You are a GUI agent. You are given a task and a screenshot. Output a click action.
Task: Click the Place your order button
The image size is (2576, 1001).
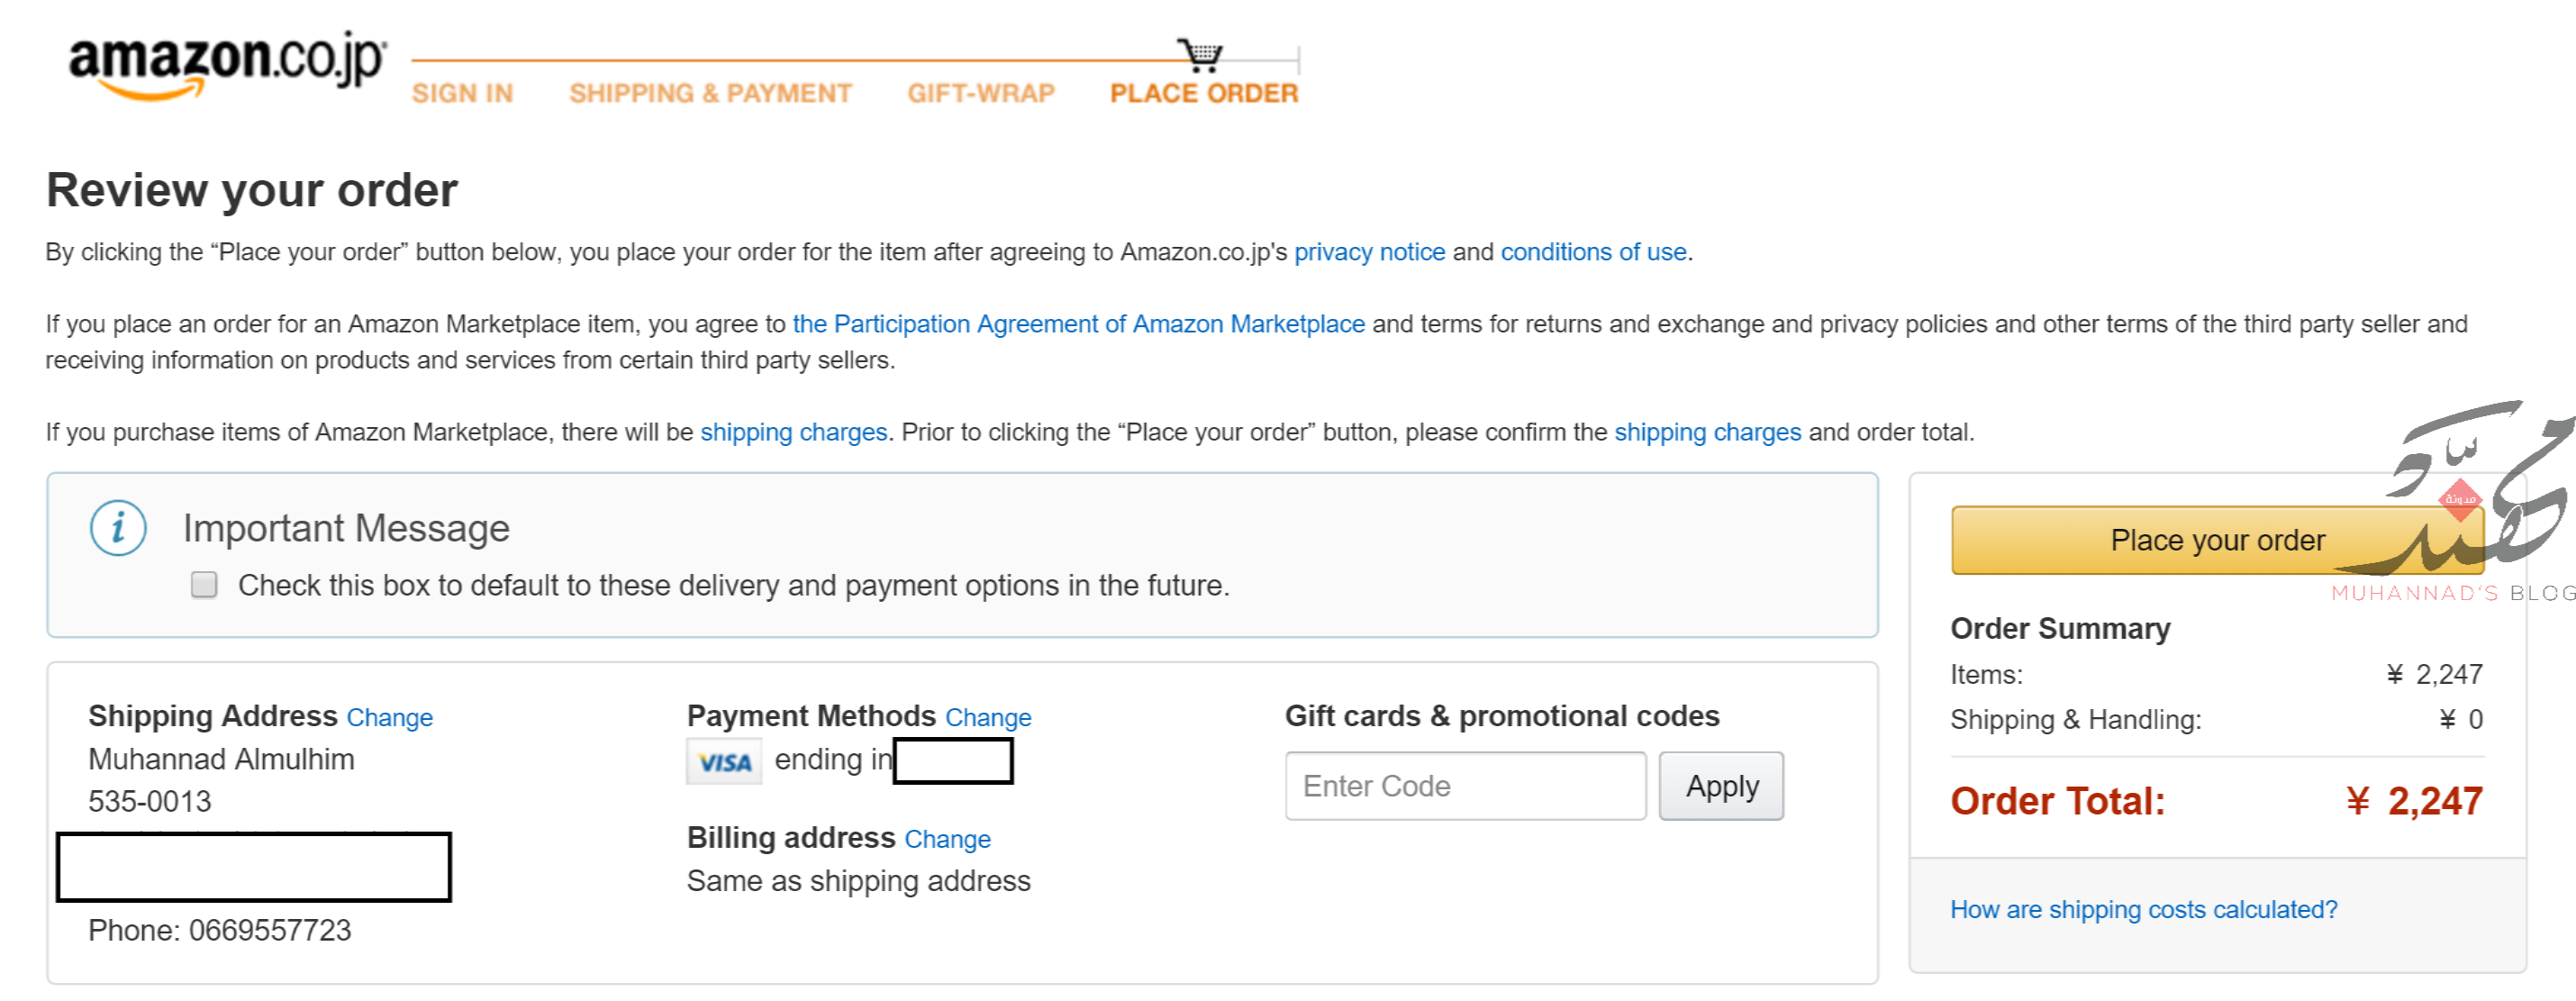(x=2217, y=541)
